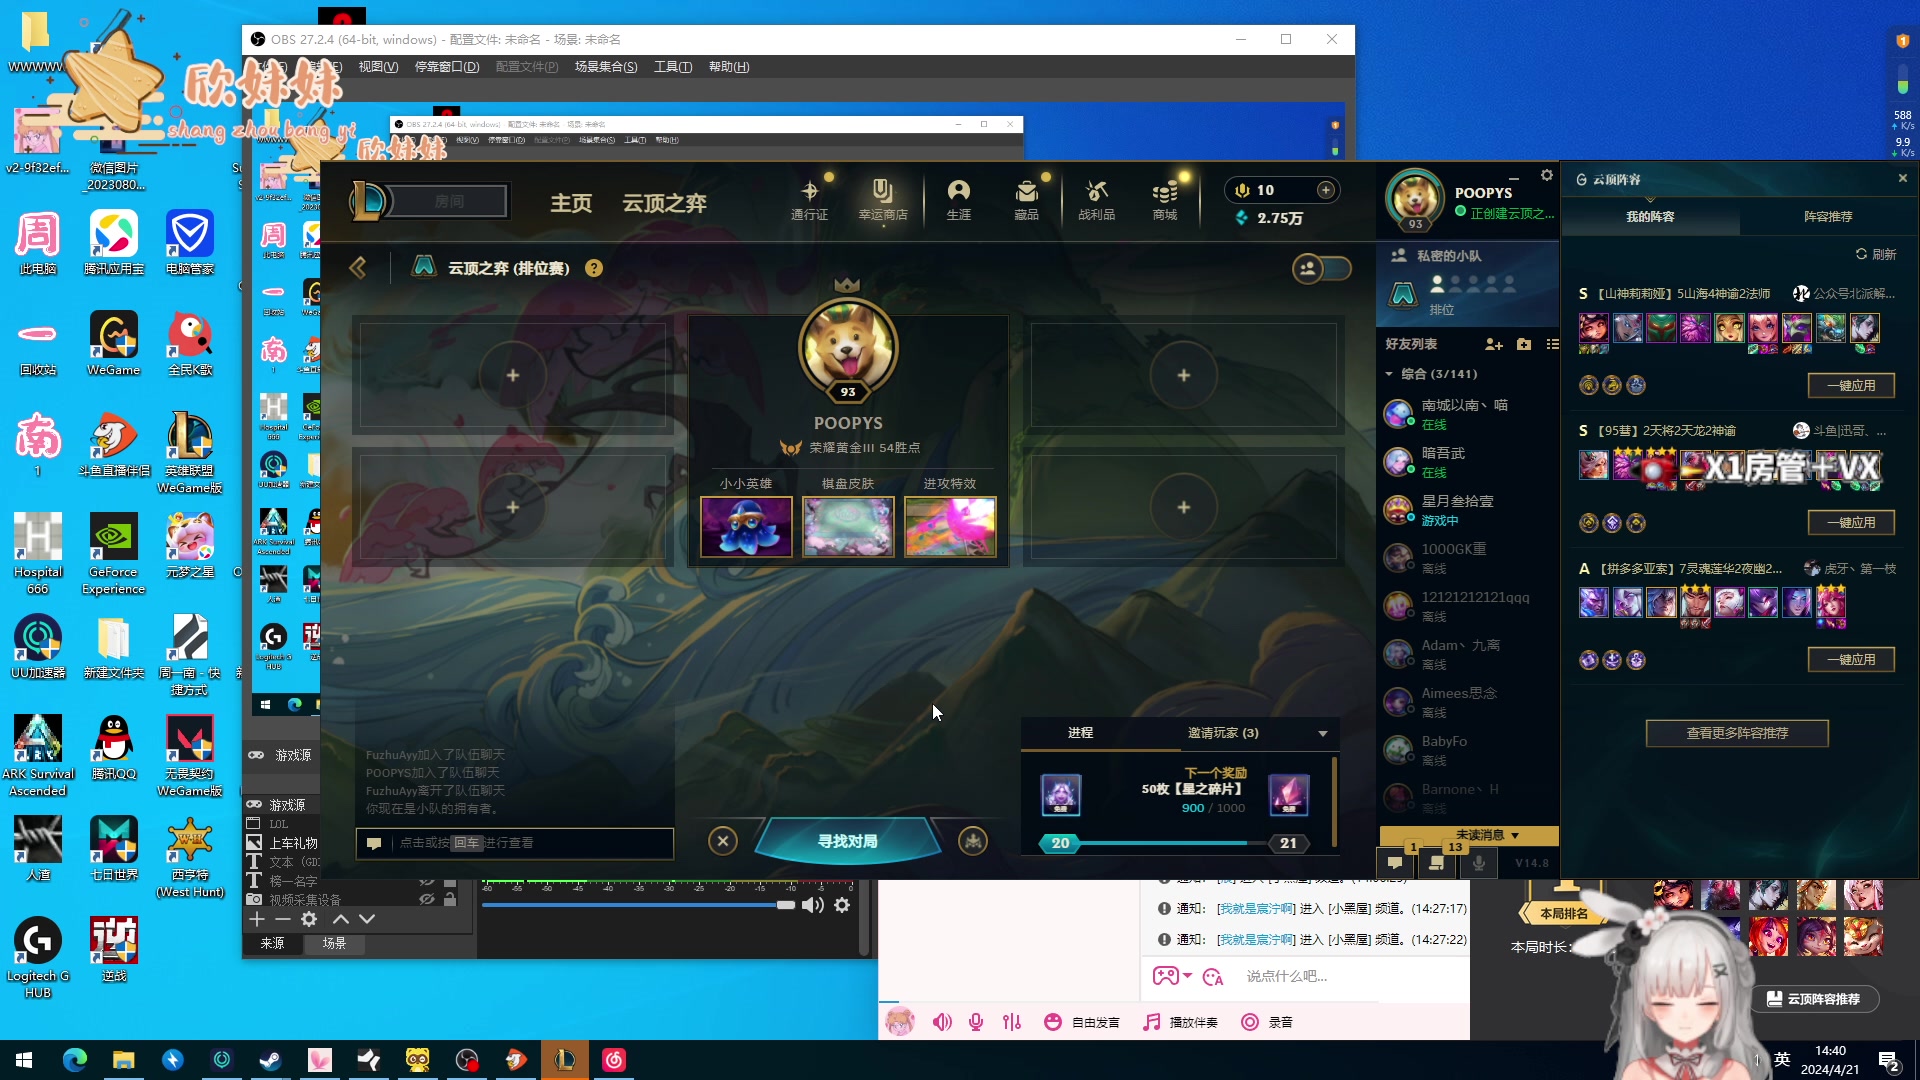This screenshot has width=1920, height=1080.
Task: Open OBS 停靠窗口(D) menu
Action: pyautogui.click(x=447, y=67)
